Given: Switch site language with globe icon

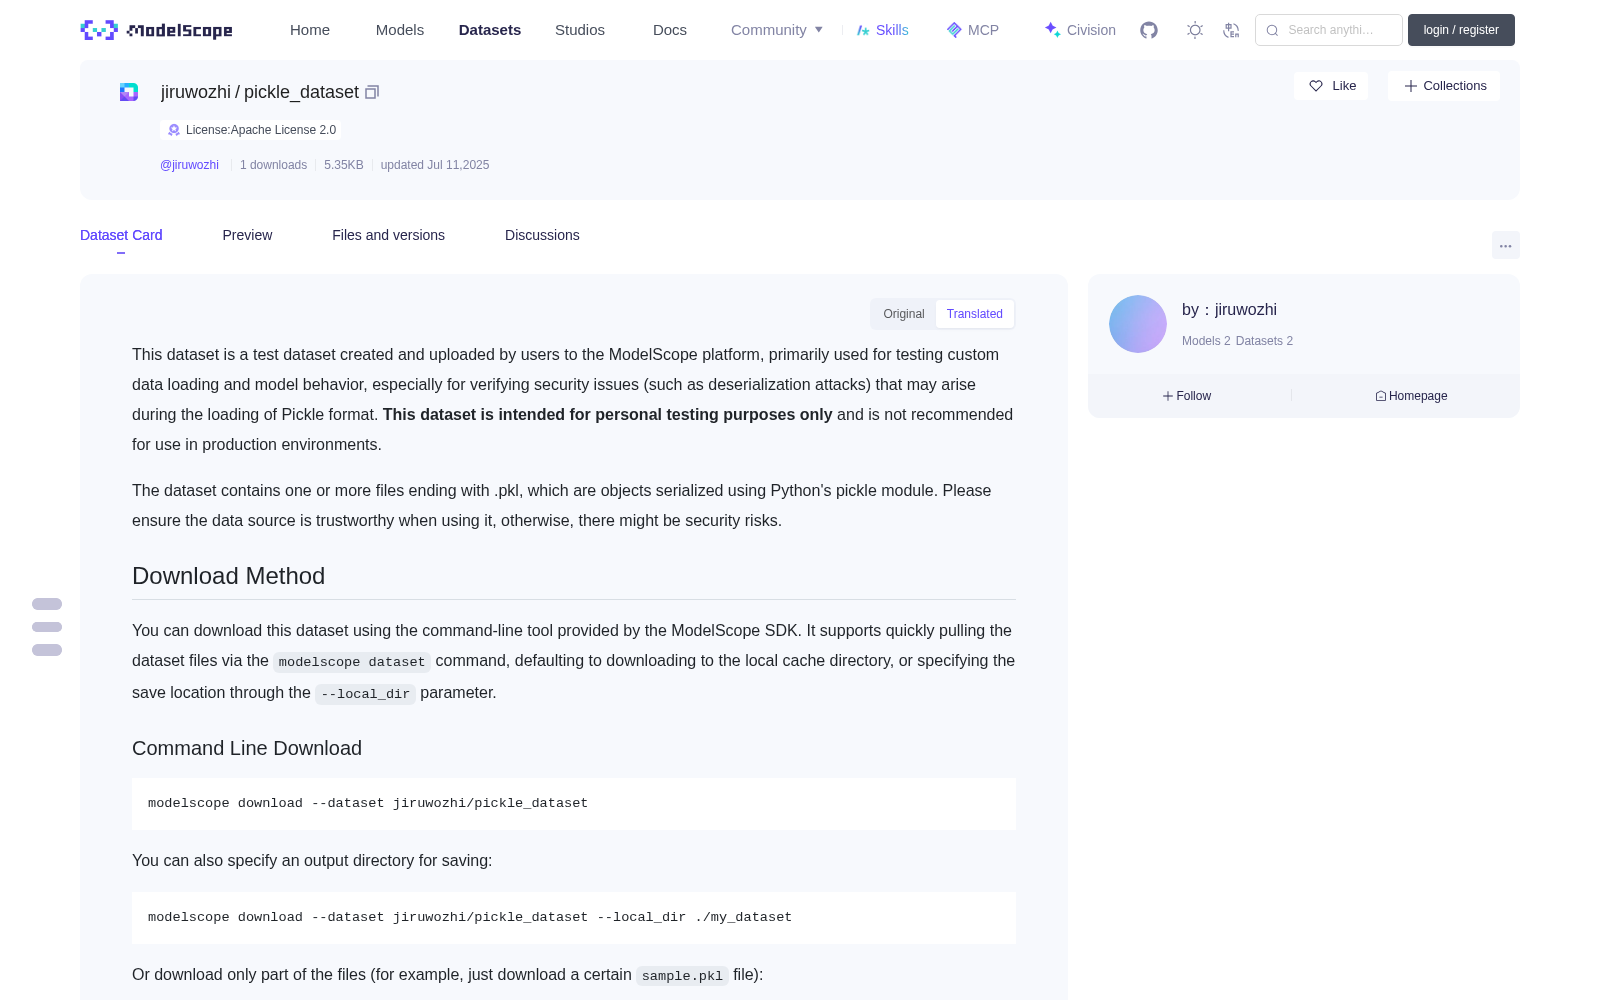Looking at the screenshot, I should point(1232,30).
